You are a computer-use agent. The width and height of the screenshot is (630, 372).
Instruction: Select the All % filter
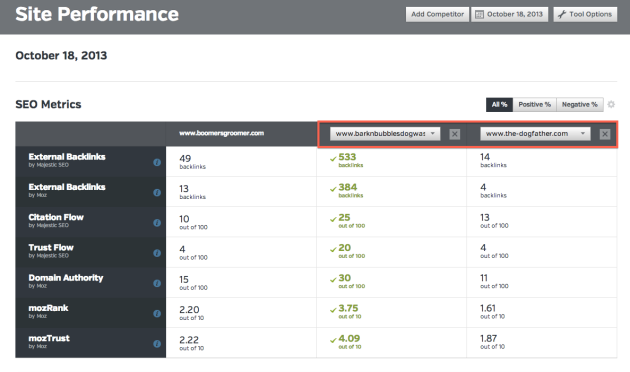point(499,104)
